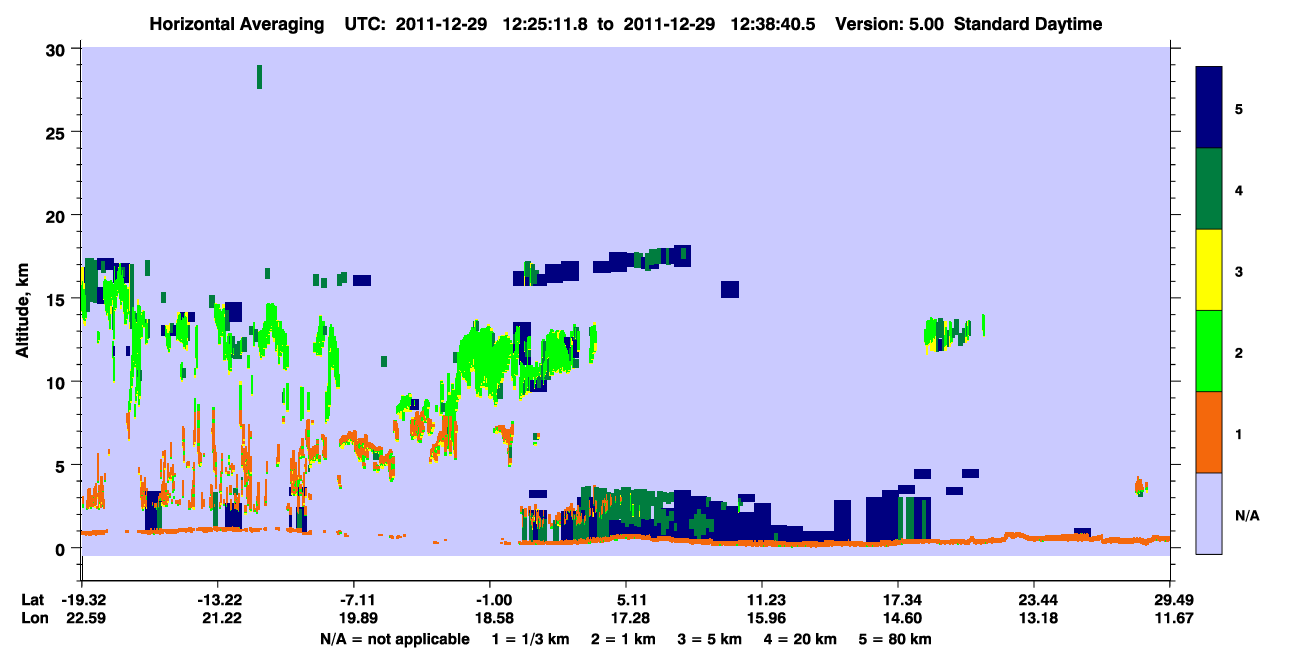Click the bright green level 2 color swatch
1300x667 pixels.
(1210, 351)
